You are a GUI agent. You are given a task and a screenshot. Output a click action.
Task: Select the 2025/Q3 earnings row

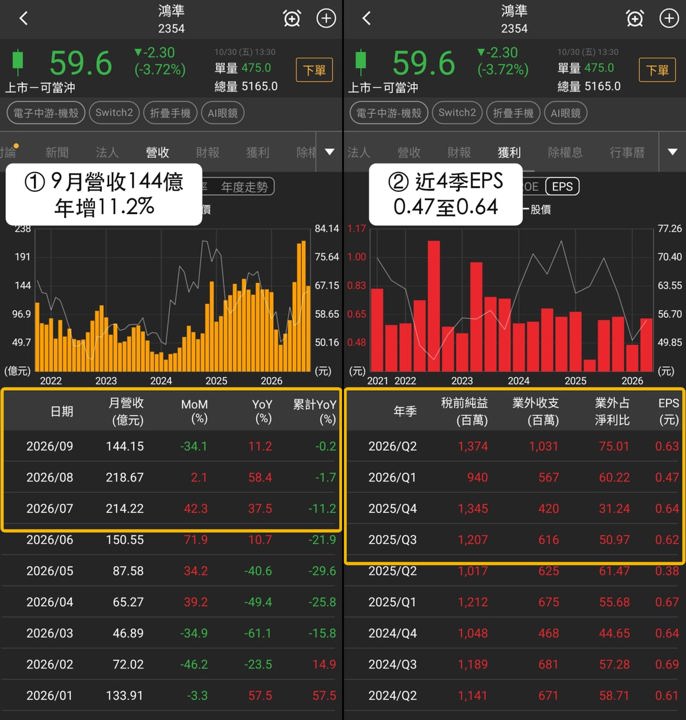pyautogui.click(x=515, y=540)
